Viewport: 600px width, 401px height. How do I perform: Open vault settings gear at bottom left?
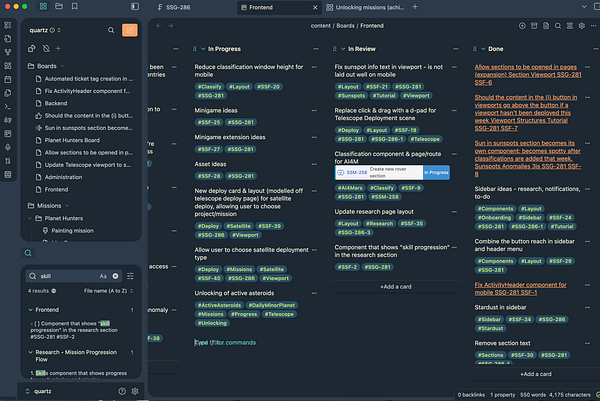pos(135,391)
